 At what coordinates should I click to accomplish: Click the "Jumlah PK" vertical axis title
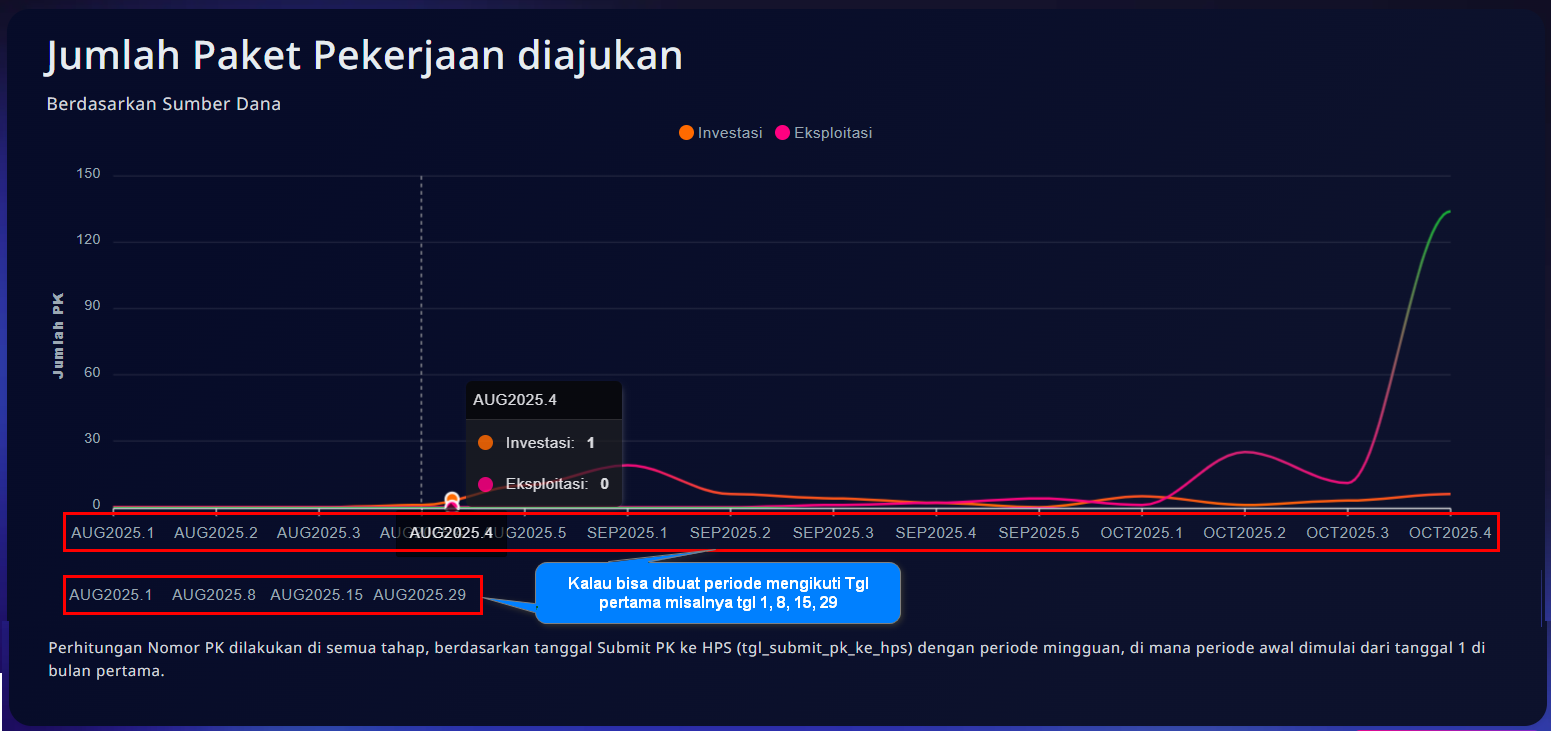pos(58,336)
